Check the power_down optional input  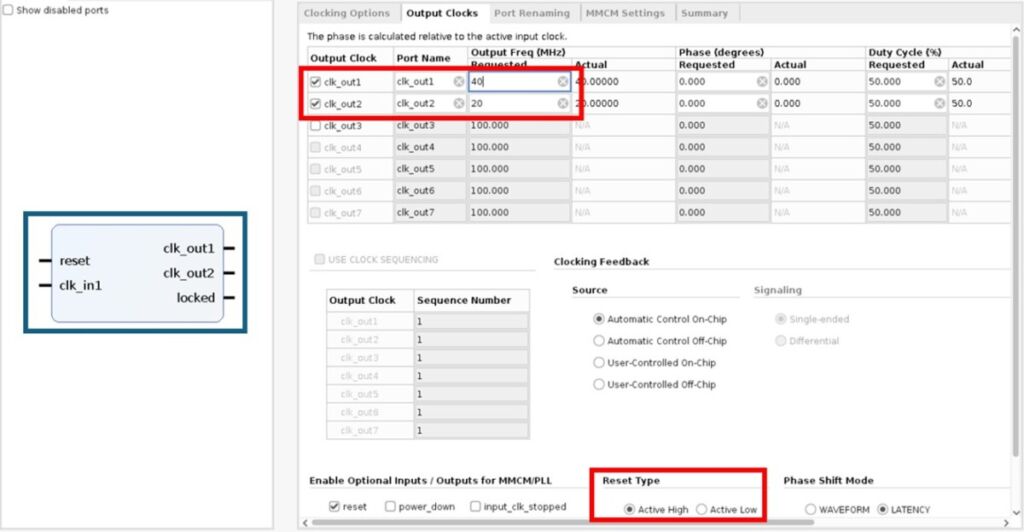tap(390, 507)
